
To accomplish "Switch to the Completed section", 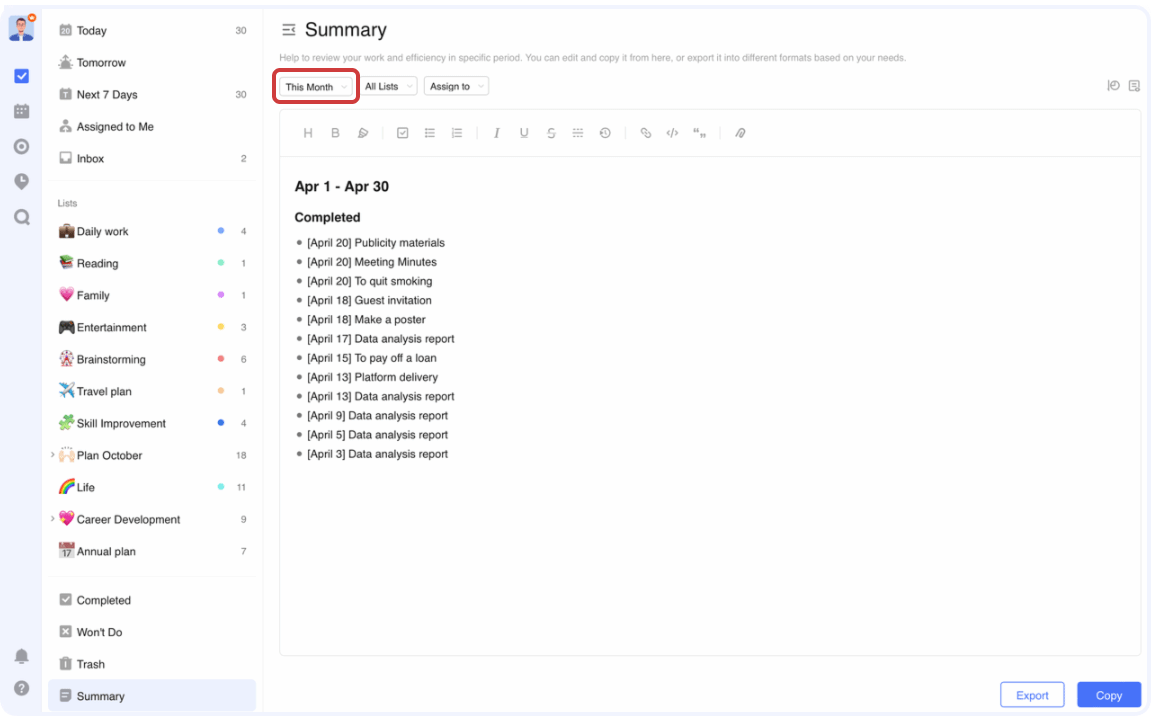I will click(103, 600).
